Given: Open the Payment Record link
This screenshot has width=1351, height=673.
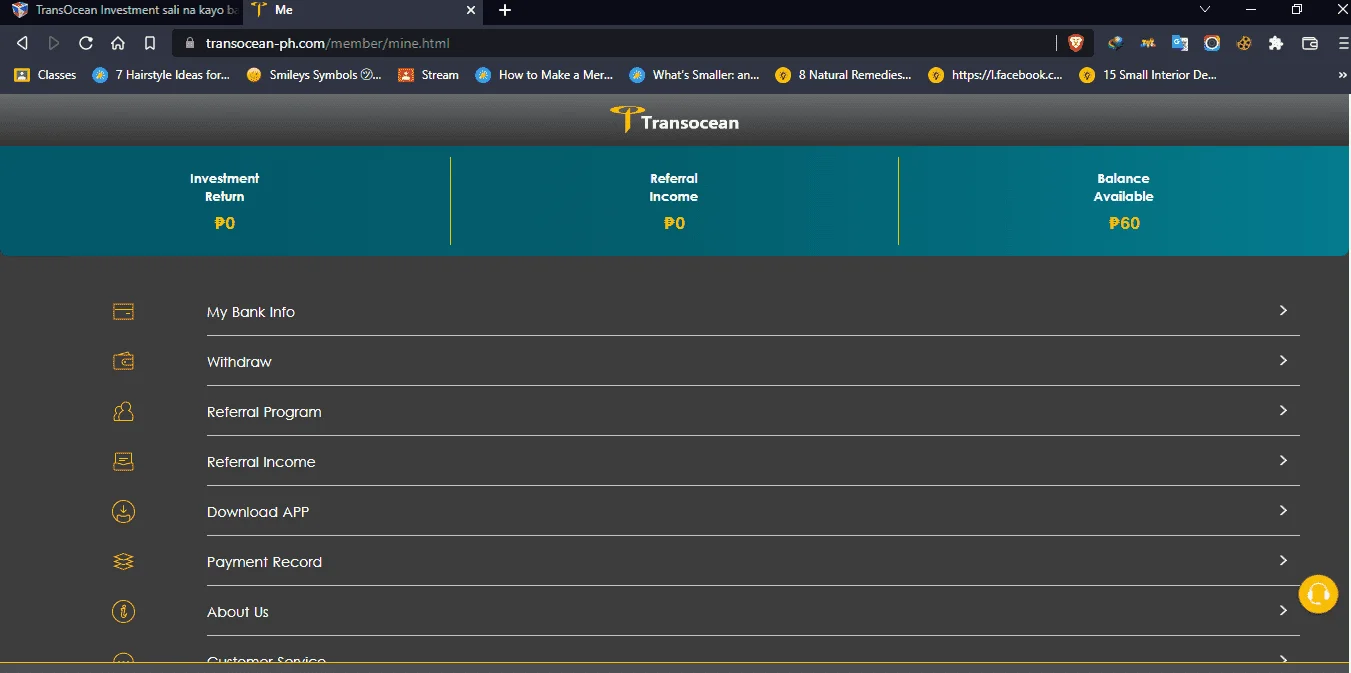Looking at the screenshot, I should 264,562.
